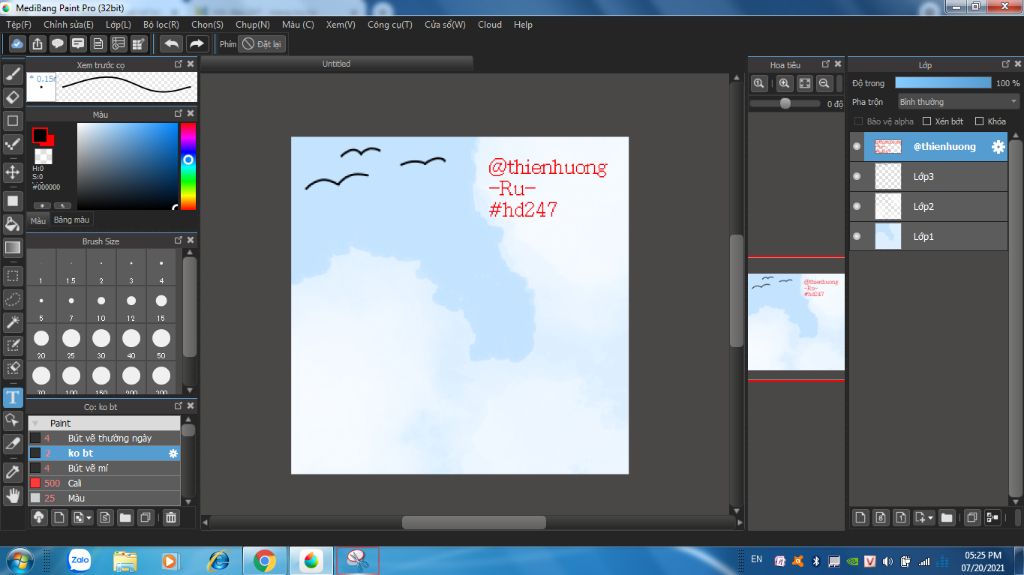The width and height of the screenshot is (1024, 575).
Task: Open the Lớp(L) menu
Action: pos(118,25)
